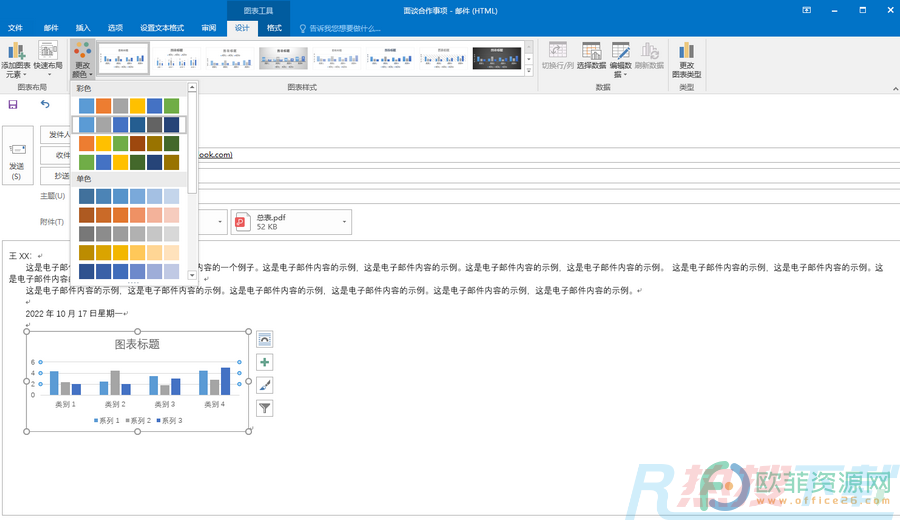The width and height of the screenshot is (900, 520).
Task: Click color palette scrollbar down arrow
Action: 192,275
